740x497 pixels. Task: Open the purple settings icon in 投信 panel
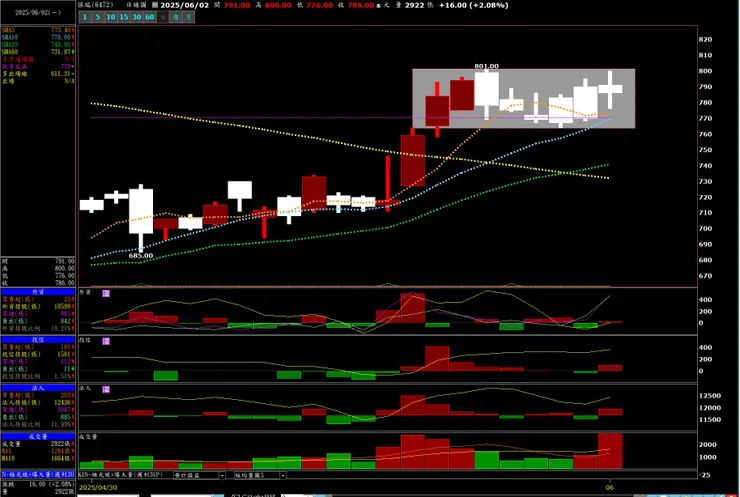[106, 341]
